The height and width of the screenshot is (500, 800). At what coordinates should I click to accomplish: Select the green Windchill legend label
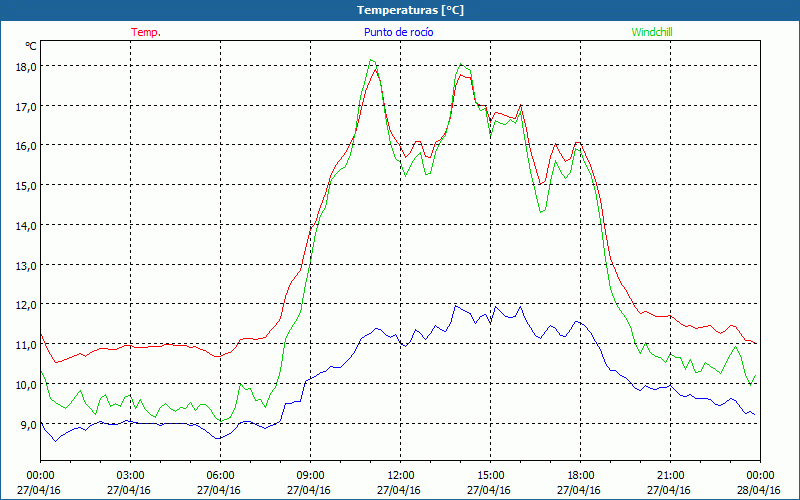(652, 32)
